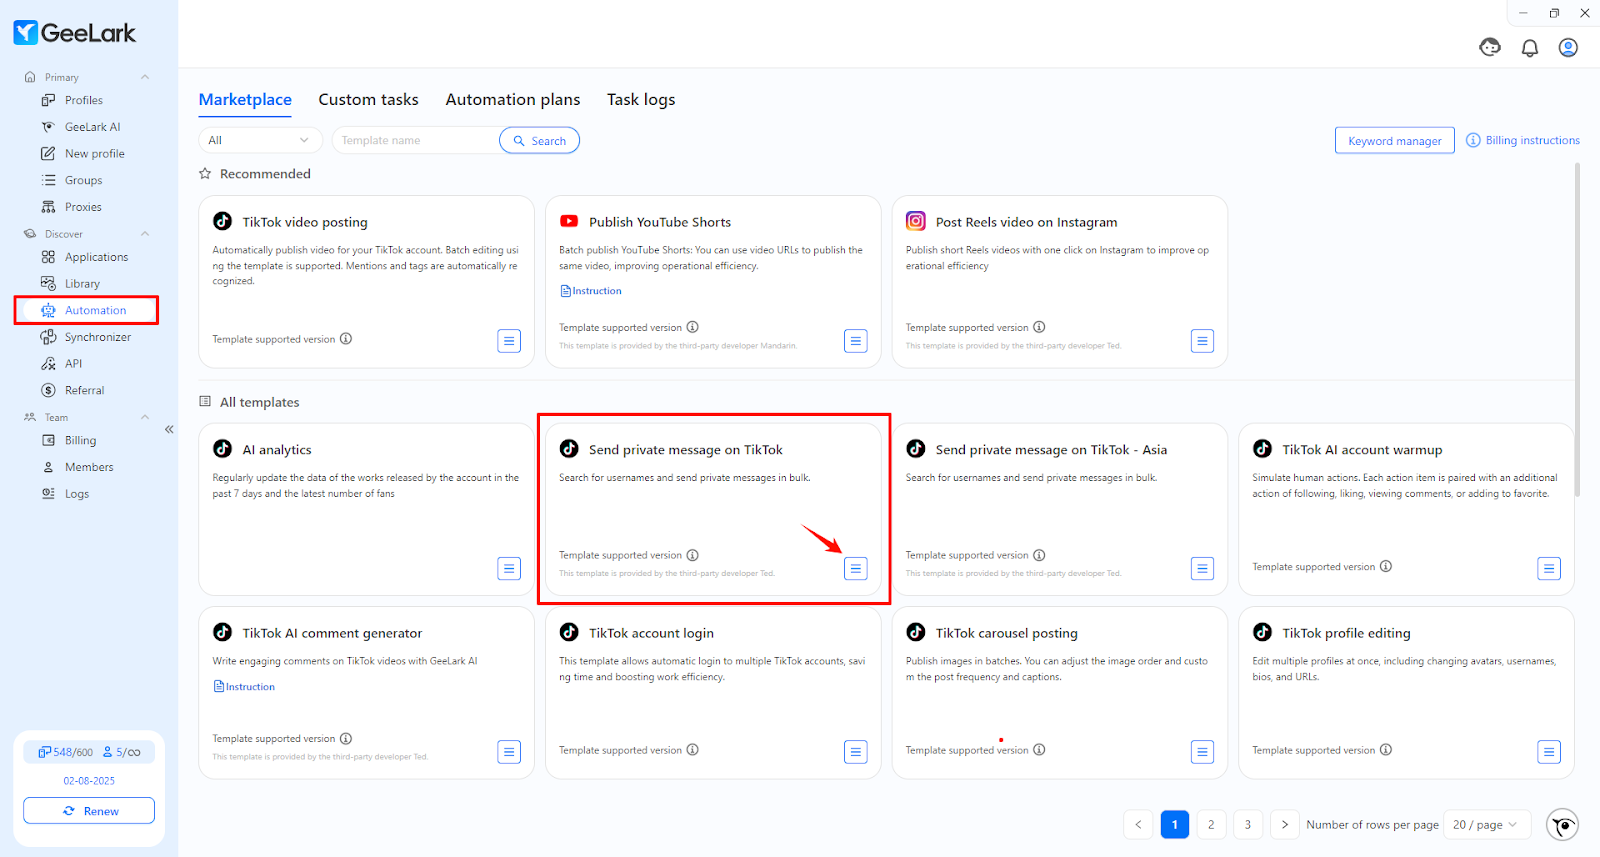Open Instruction link on Publish YouTube Shorts
The width and height of the screenshot is (1600, 857).
point(591,291)
